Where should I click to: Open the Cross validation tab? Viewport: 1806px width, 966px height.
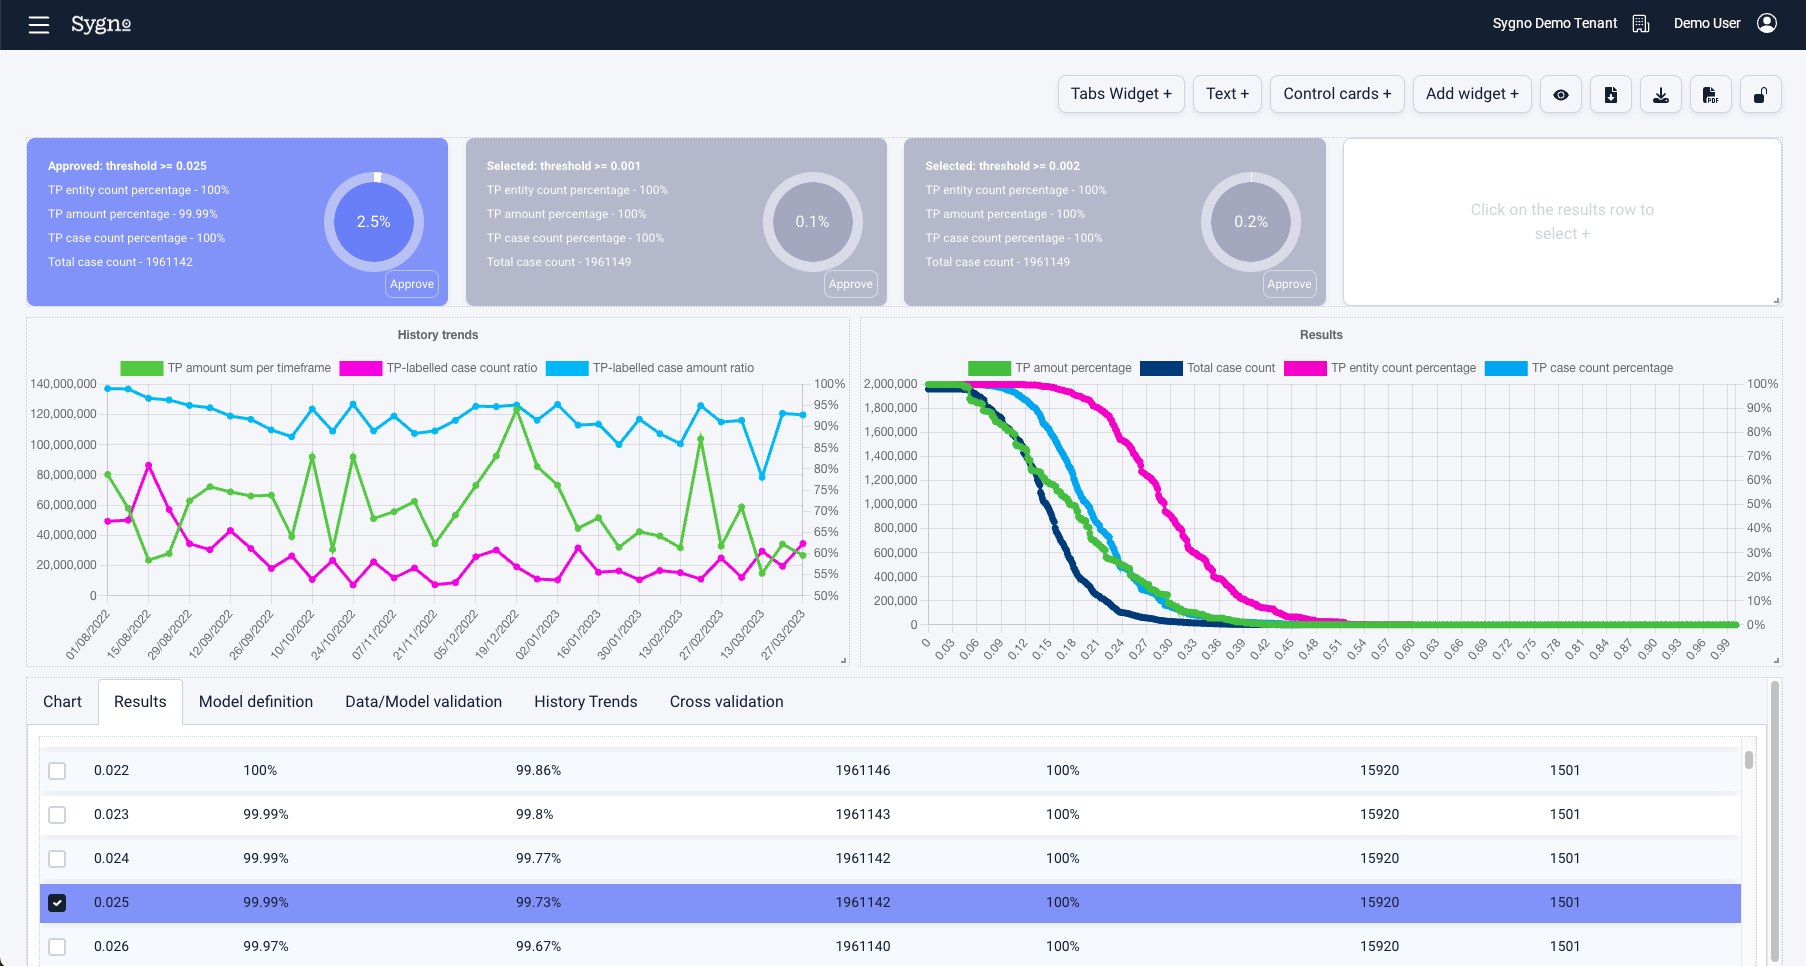726,702
